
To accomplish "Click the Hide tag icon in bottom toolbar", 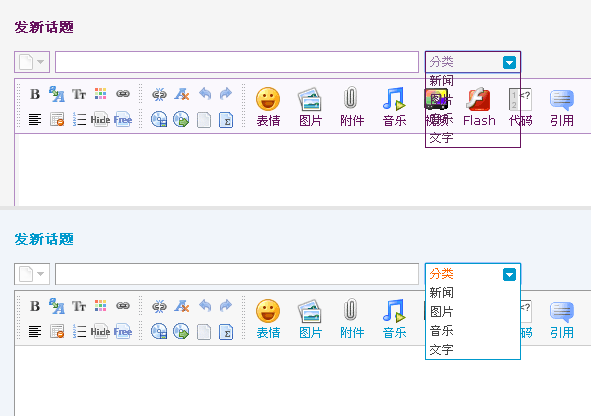I will point(100,332).
